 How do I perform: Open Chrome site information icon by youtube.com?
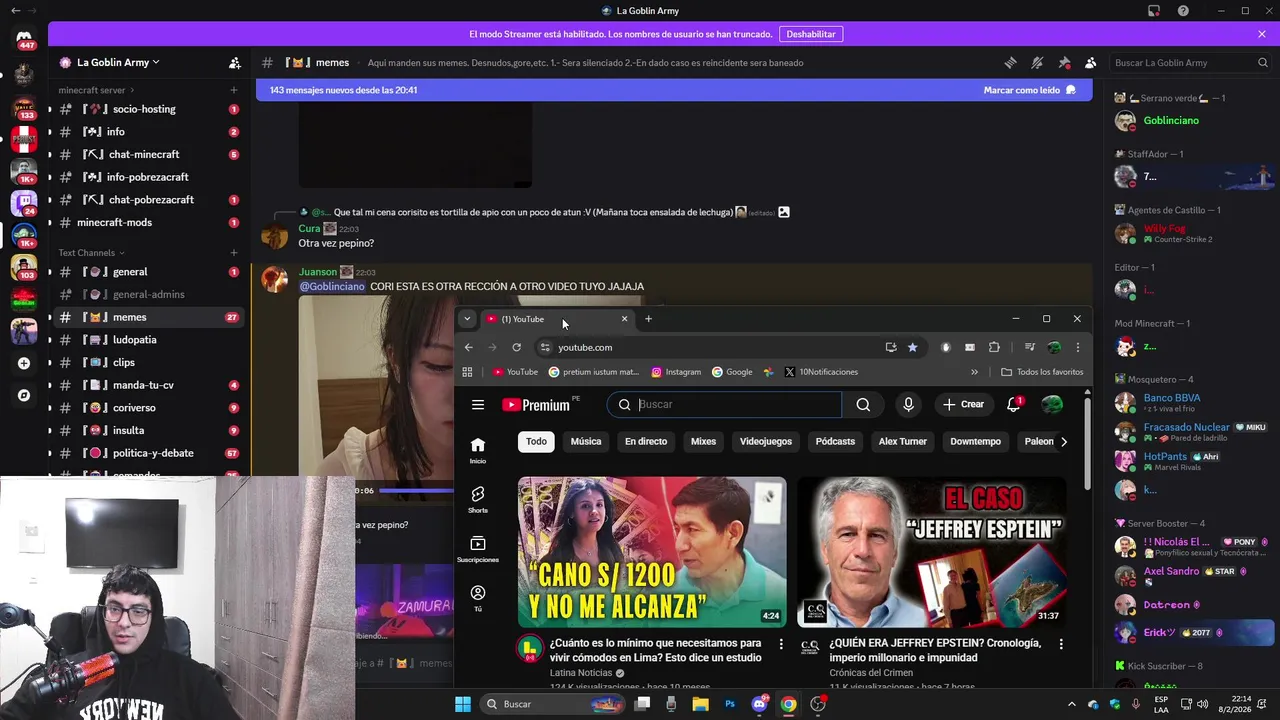[544, 347]
